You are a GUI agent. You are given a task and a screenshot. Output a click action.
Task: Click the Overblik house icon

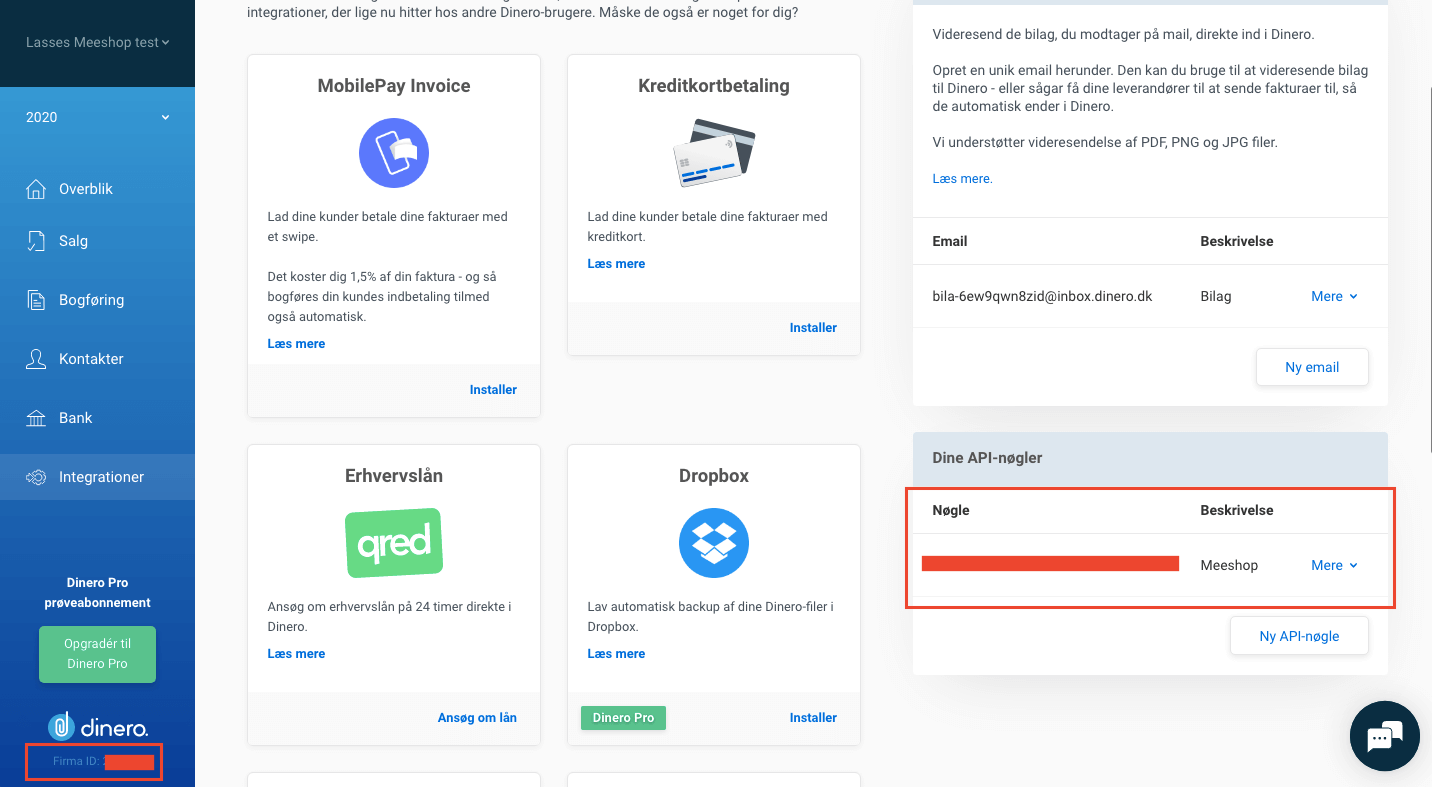pos(36,189)
